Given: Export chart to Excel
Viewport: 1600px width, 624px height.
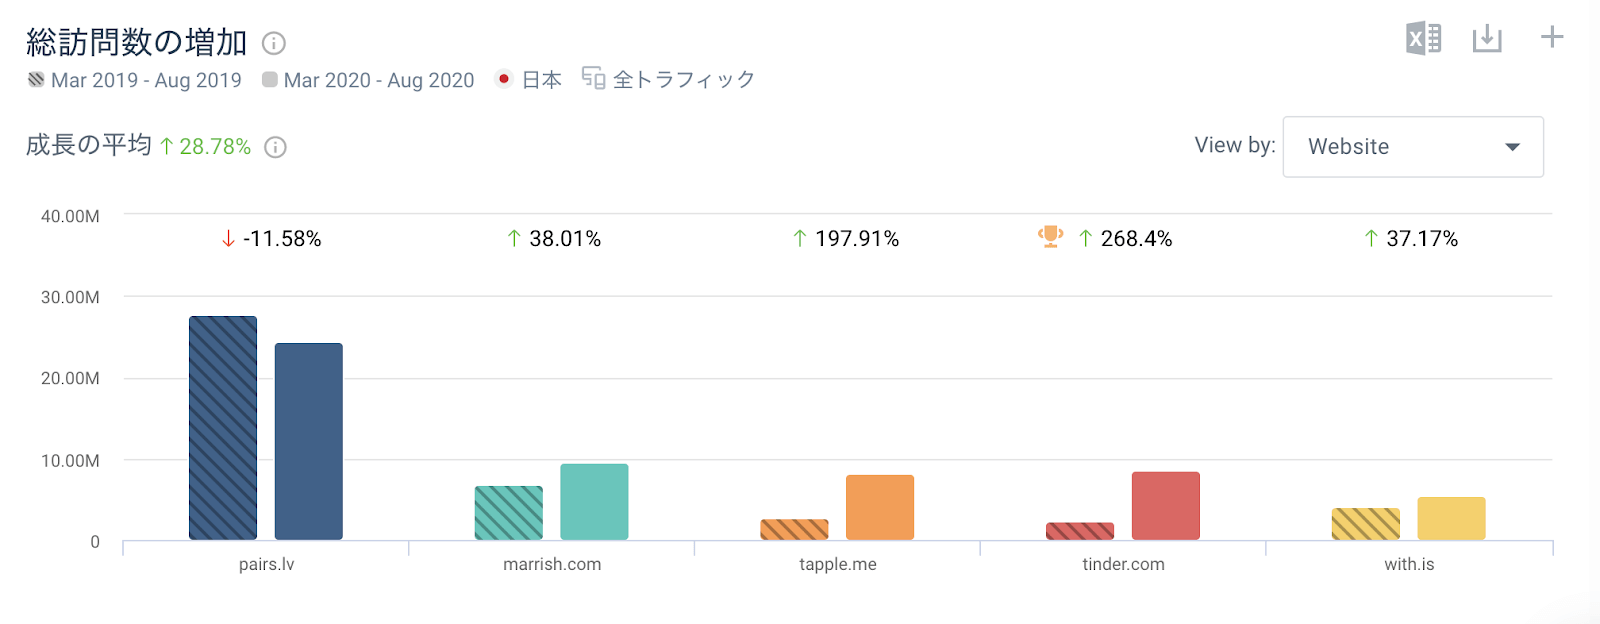Looking at the screenshot, I should [x=1423, y=39].
